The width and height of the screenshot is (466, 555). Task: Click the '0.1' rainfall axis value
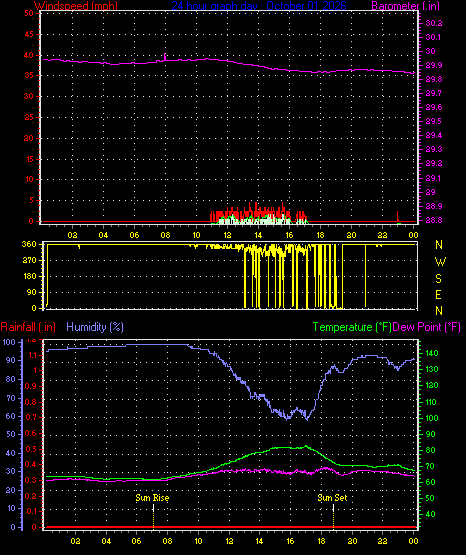coord(31,511)
